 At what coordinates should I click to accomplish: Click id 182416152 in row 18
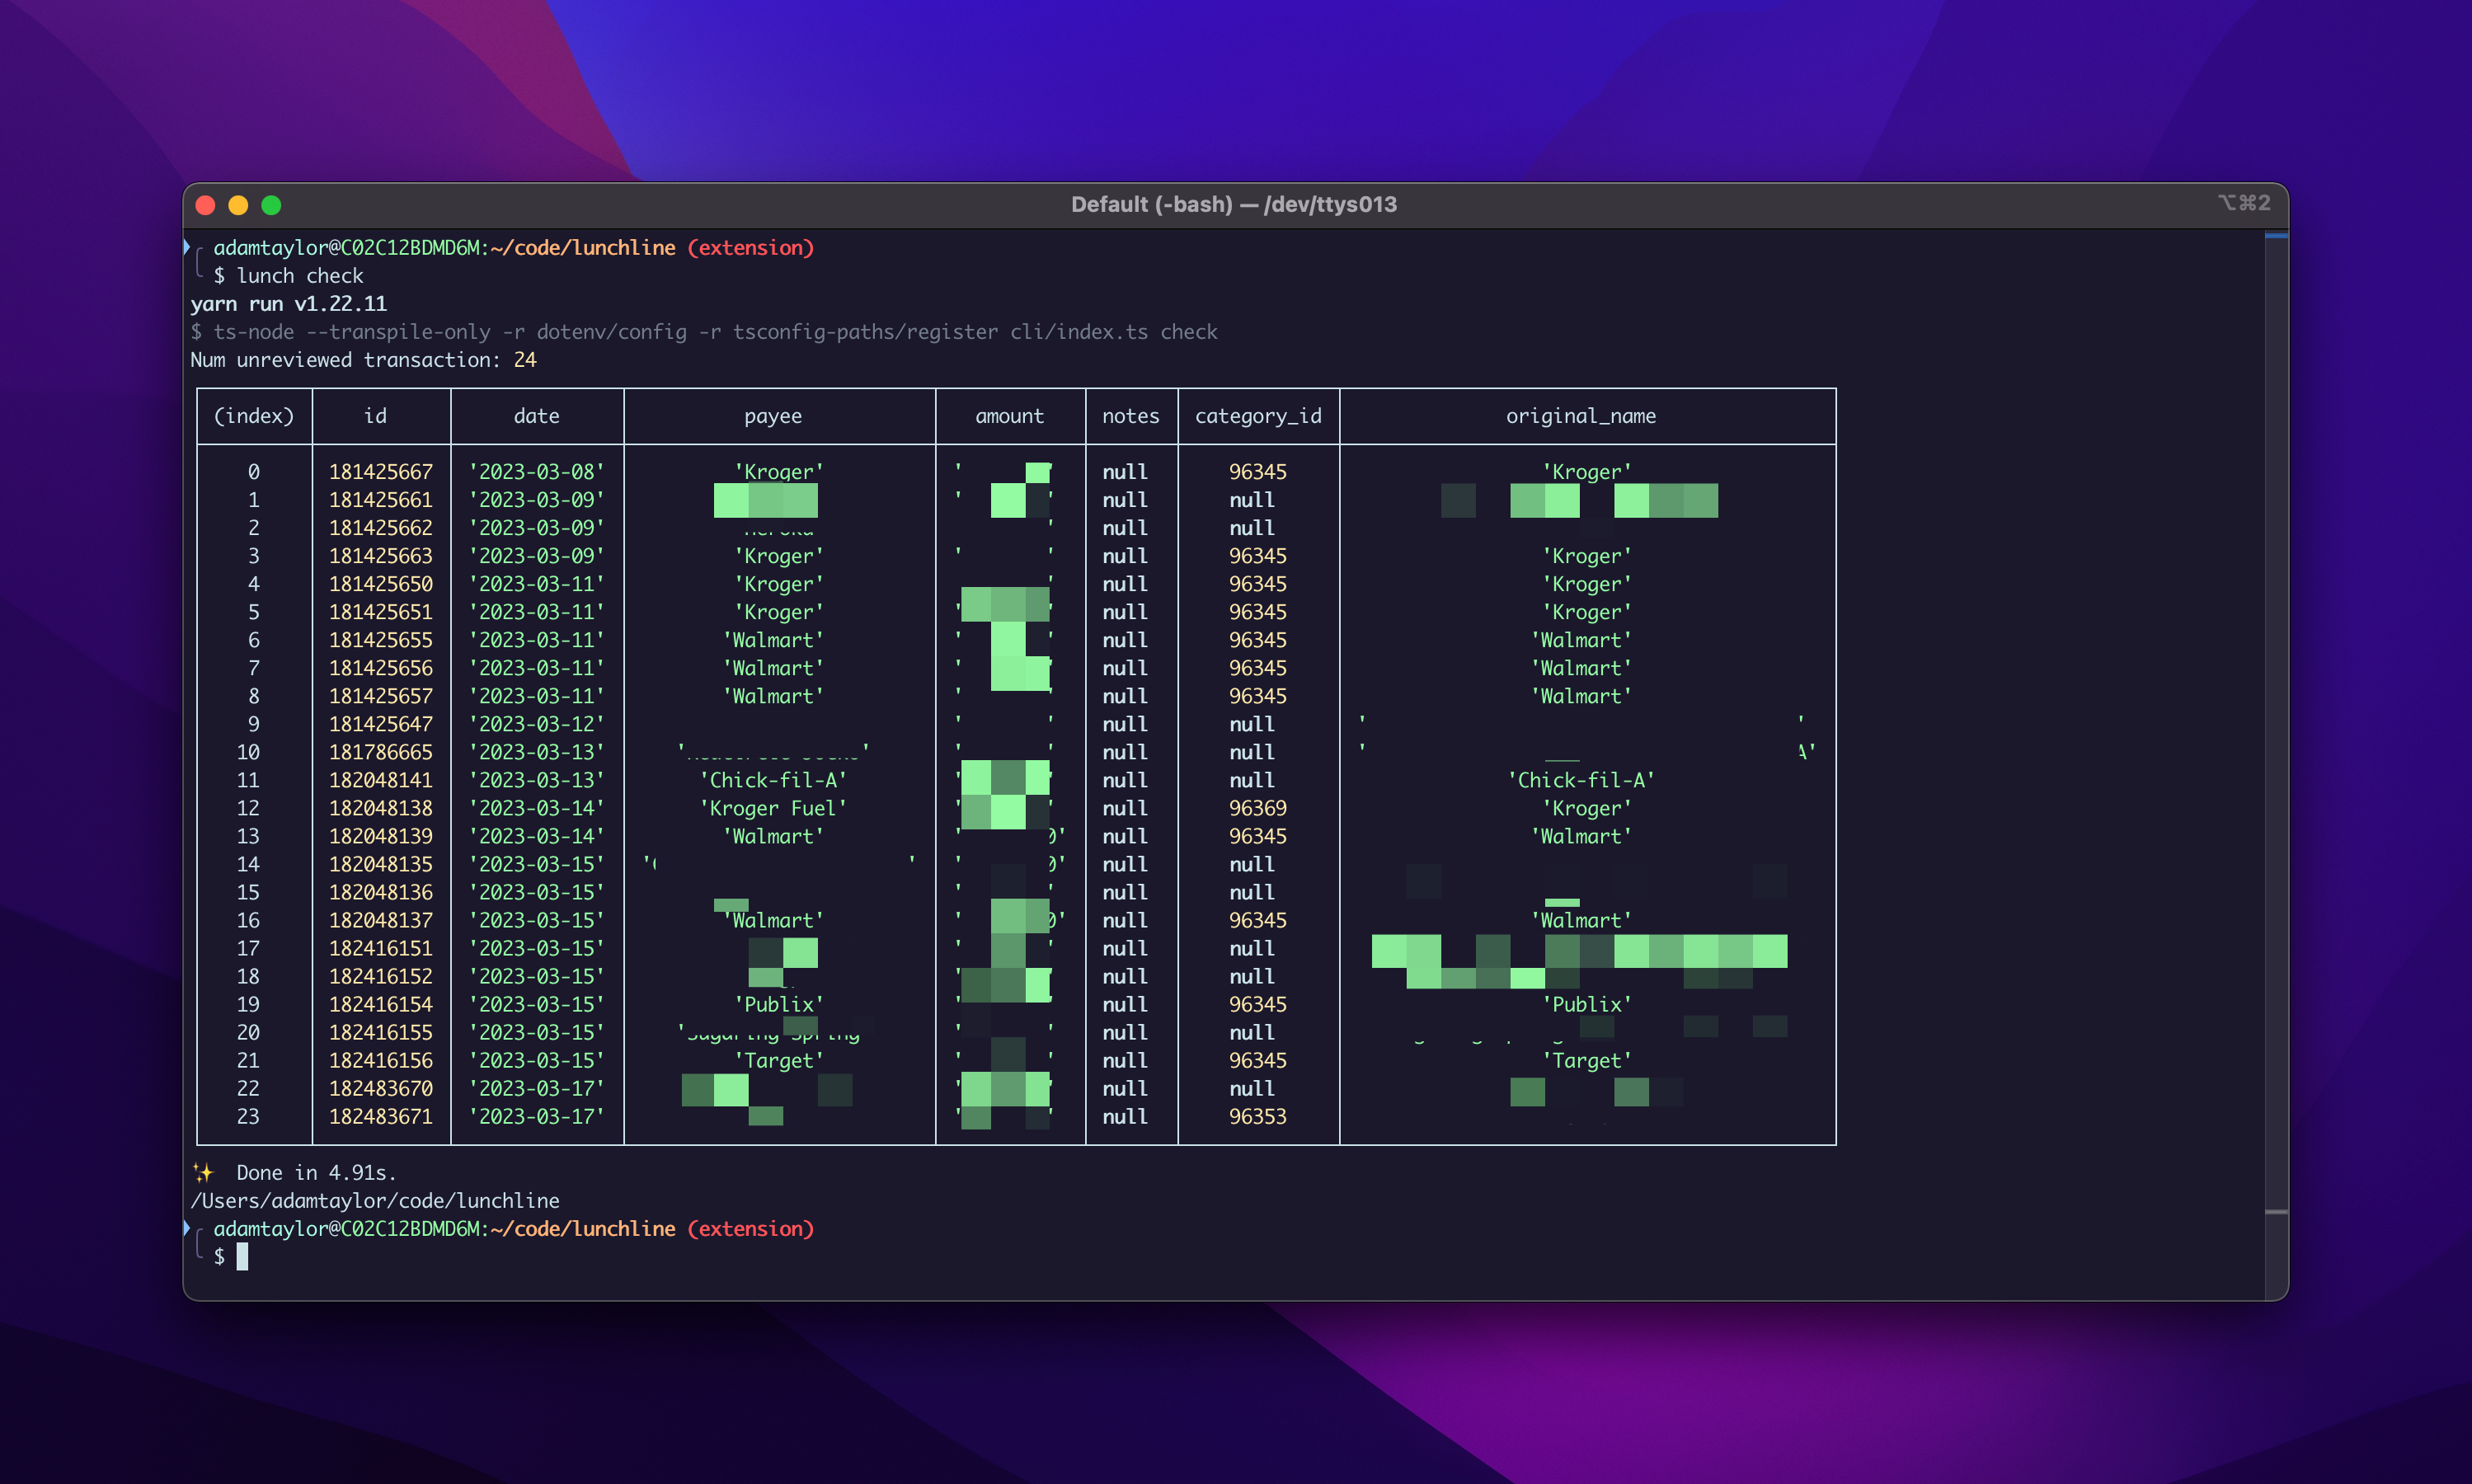[381, 976]
